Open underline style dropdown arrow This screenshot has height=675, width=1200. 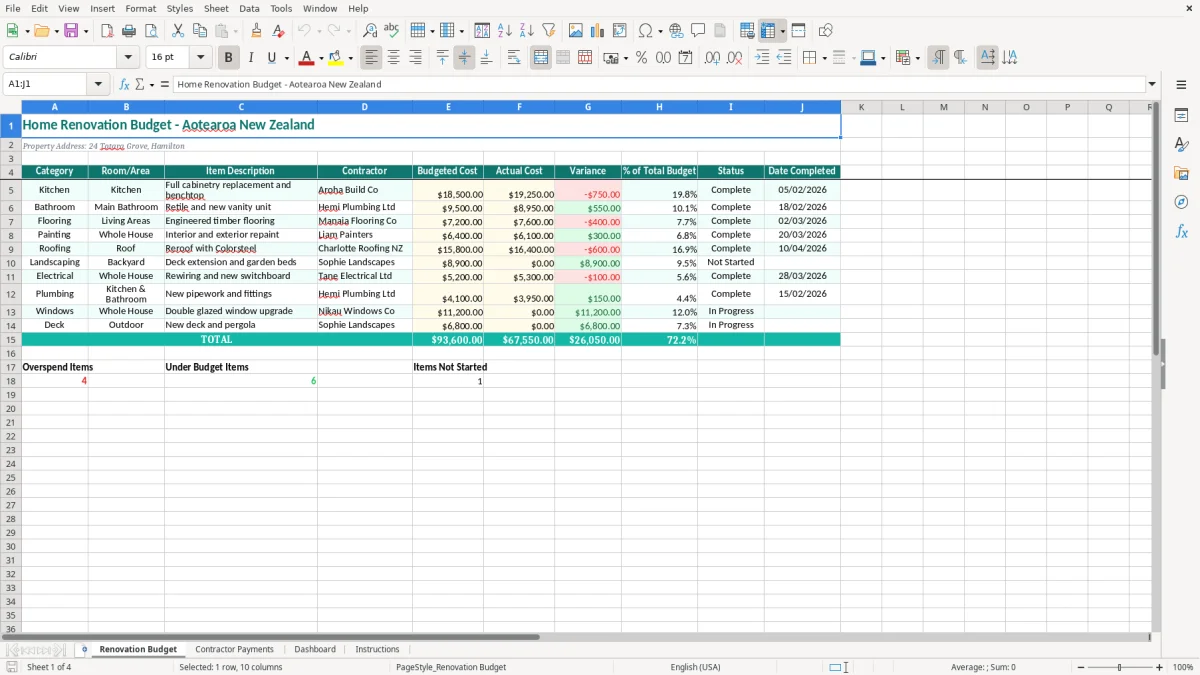(286, 58)
